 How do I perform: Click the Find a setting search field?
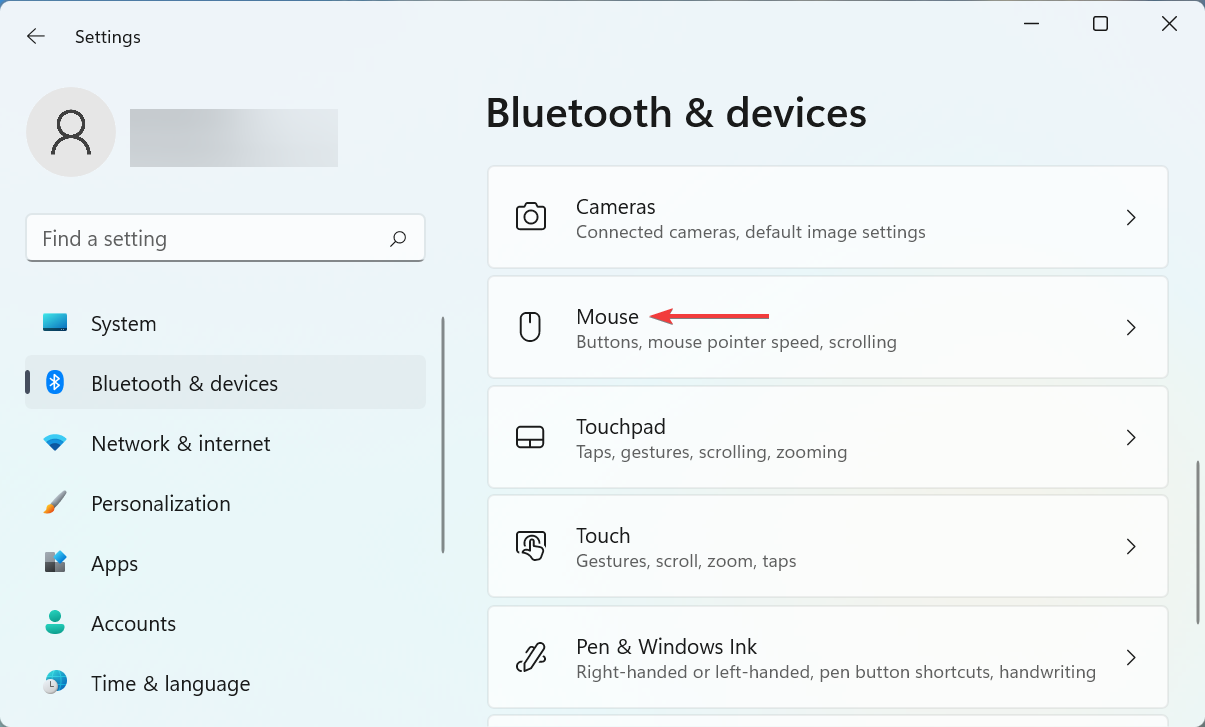200,238
